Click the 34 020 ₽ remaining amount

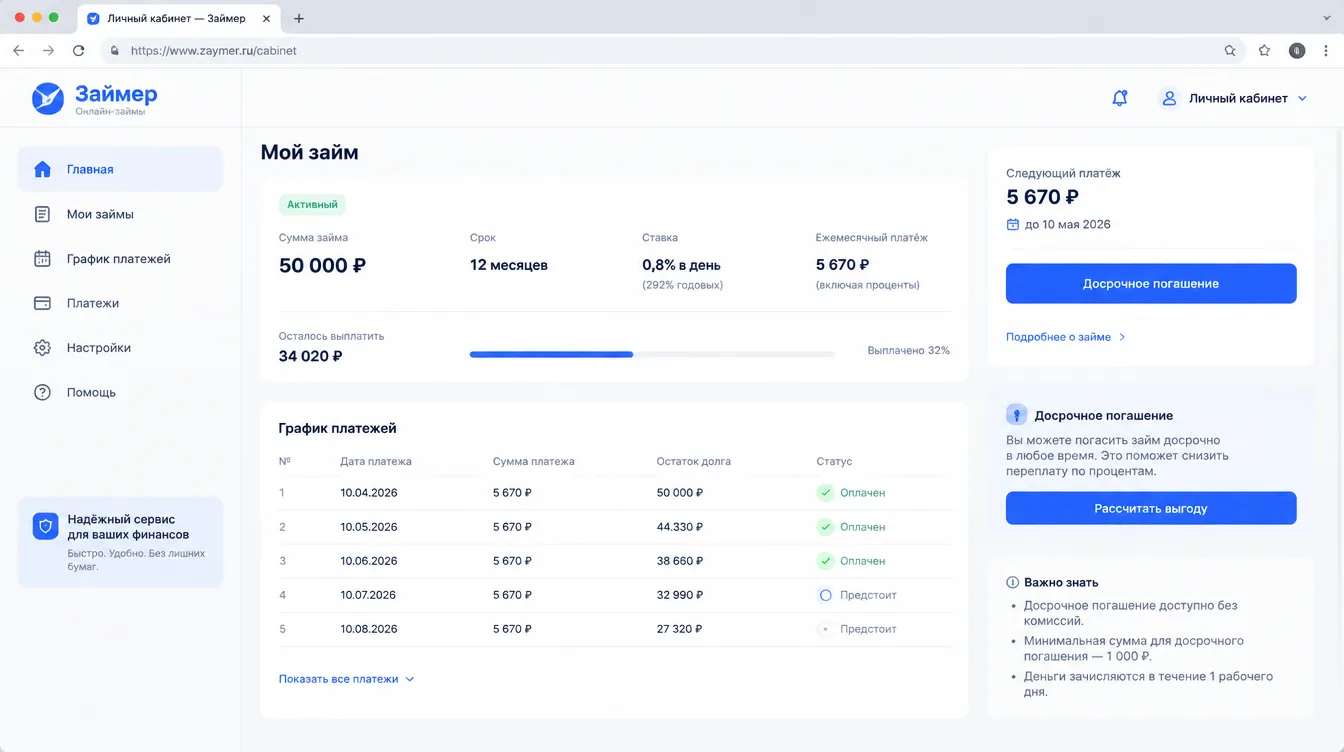click(310, 356)
